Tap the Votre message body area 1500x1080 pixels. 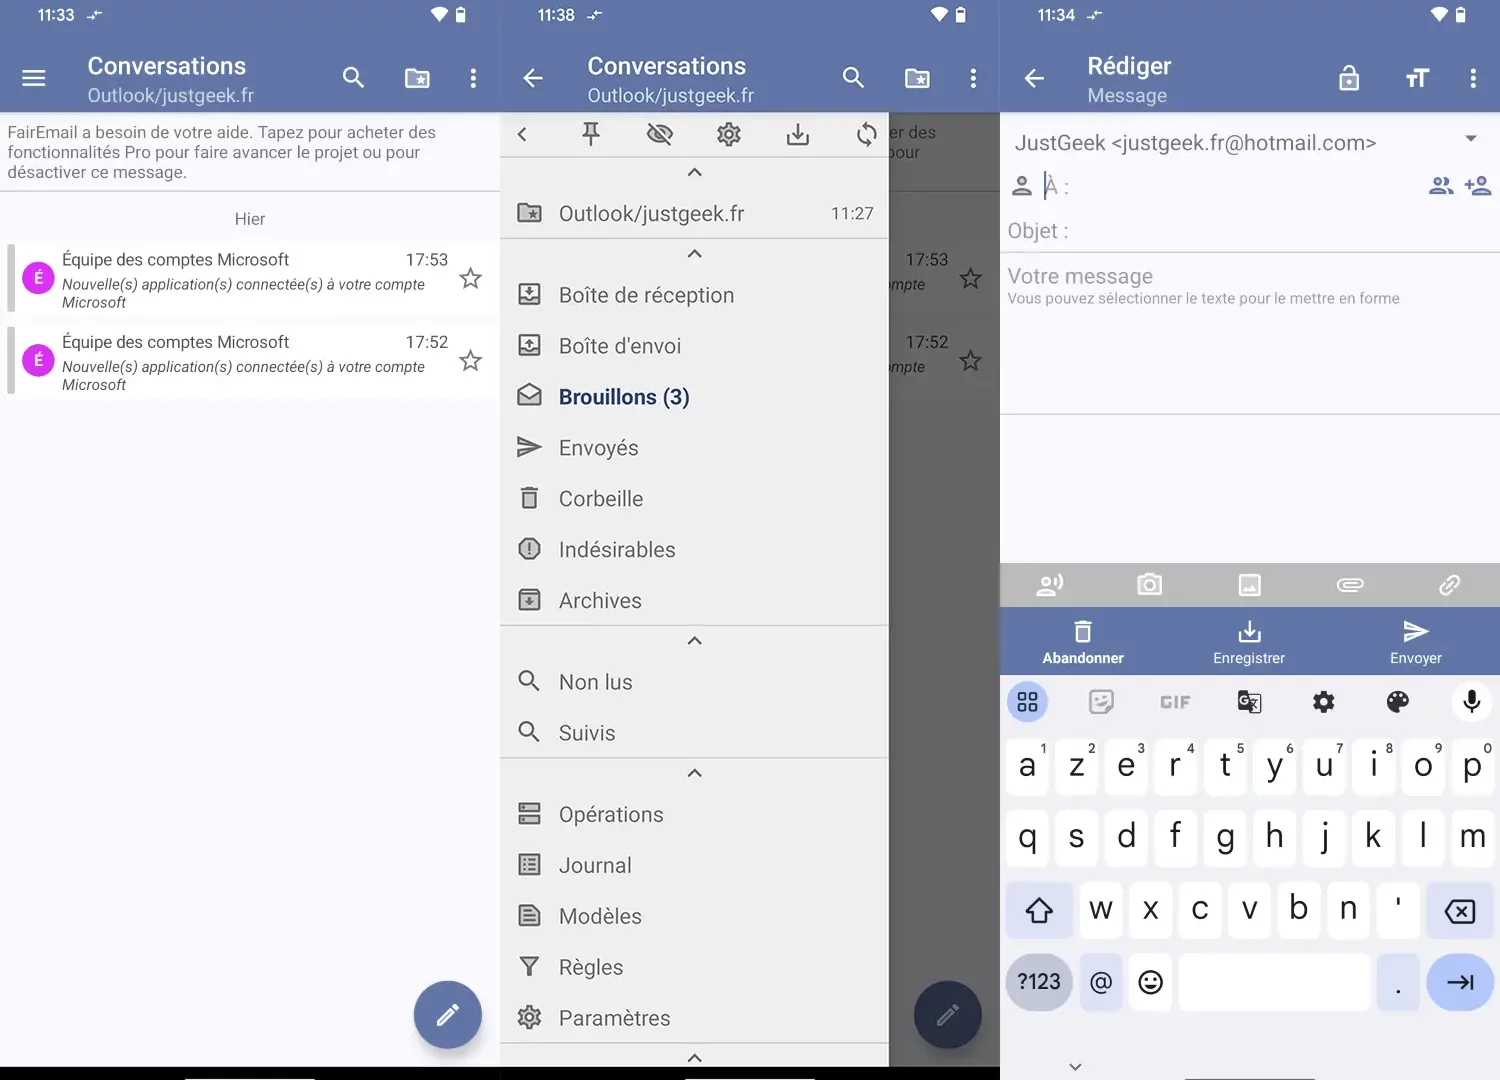tap(1250, 334)
